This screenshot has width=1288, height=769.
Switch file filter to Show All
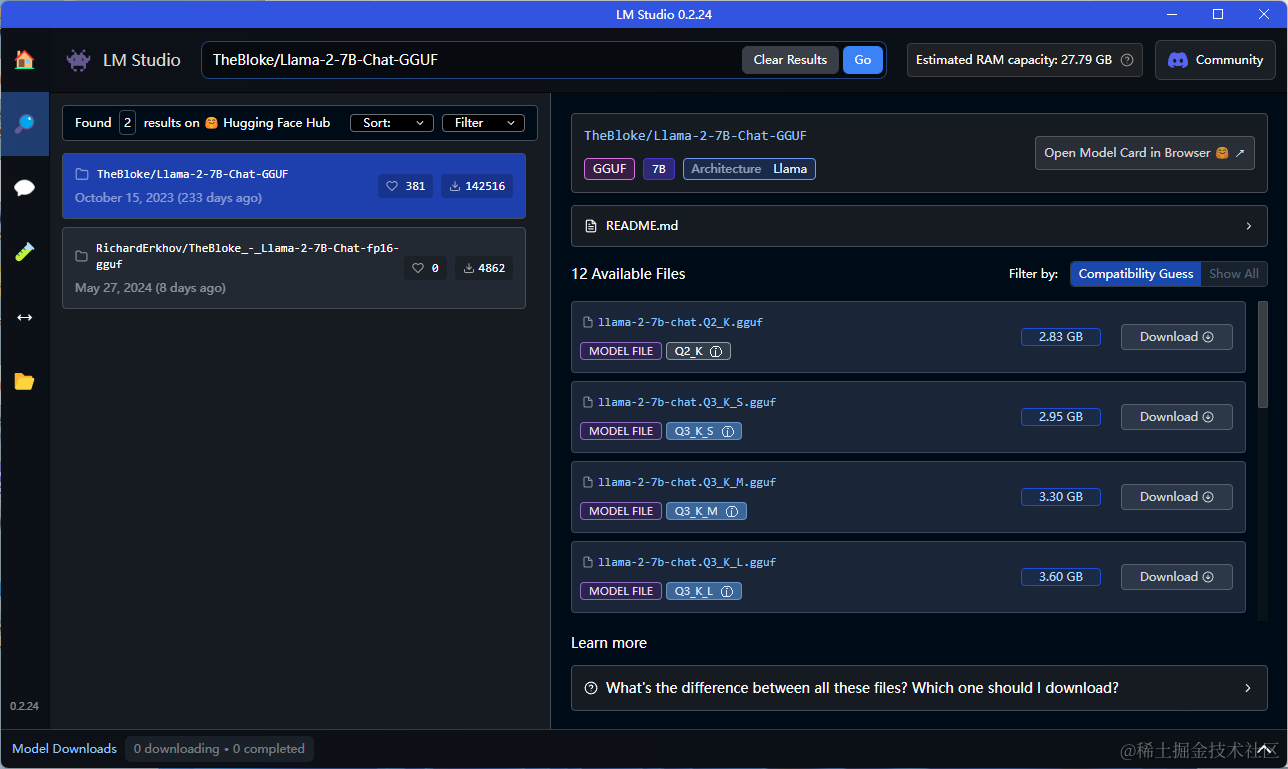click(1233, 274)
